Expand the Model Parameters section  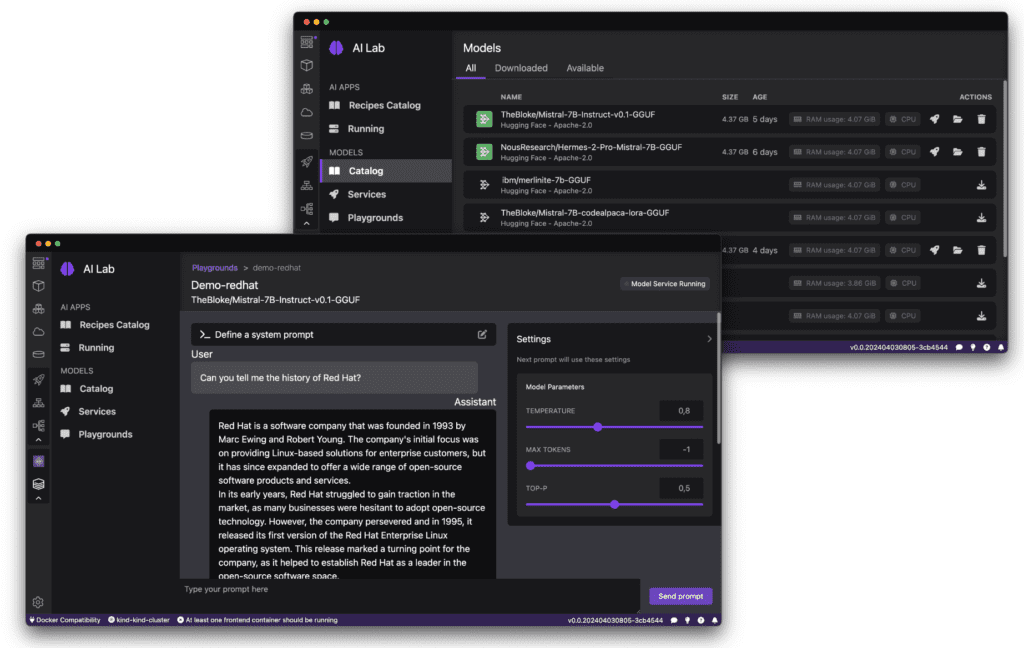[x=553, y=386]
